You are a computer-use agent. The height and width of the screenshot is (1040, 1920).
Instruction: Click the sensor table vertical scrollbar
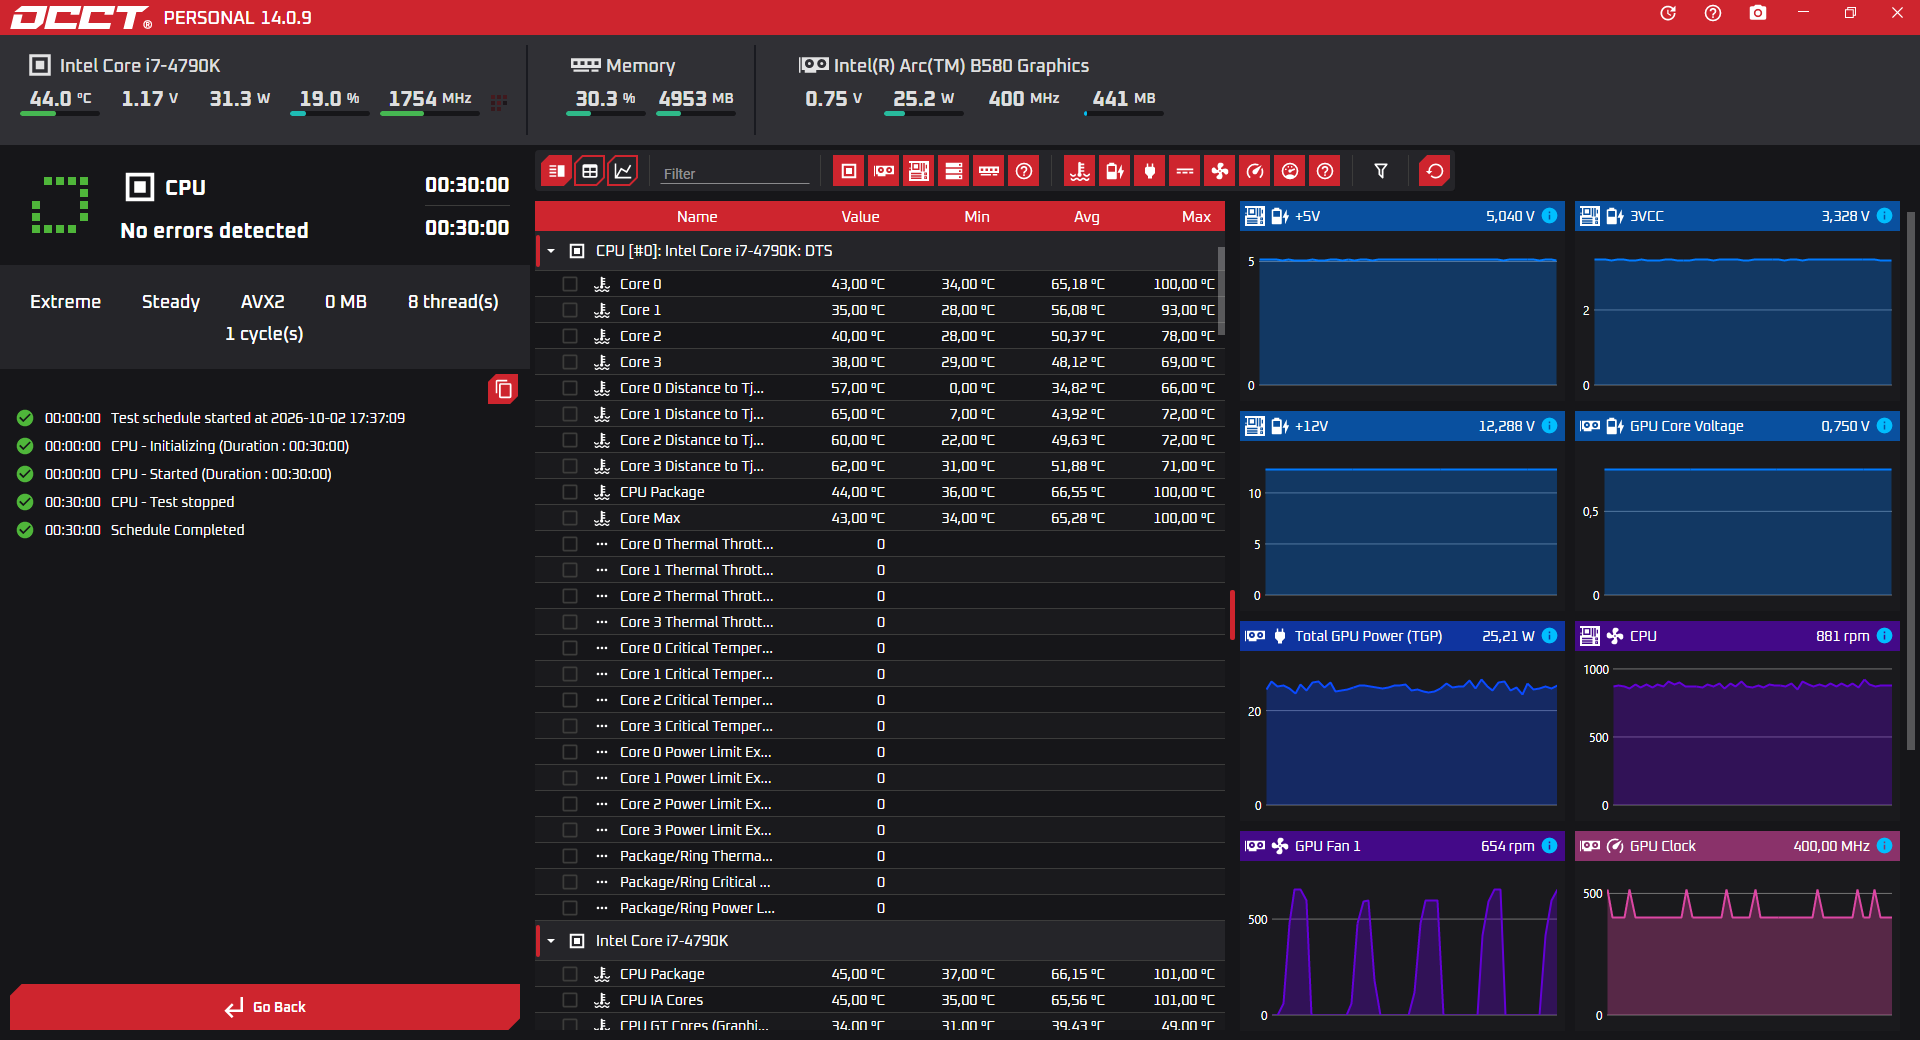1221,291
